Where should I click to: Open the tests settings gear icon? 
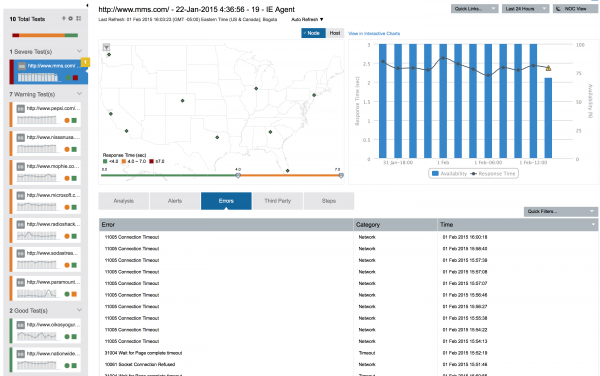[x=70, y=18]
